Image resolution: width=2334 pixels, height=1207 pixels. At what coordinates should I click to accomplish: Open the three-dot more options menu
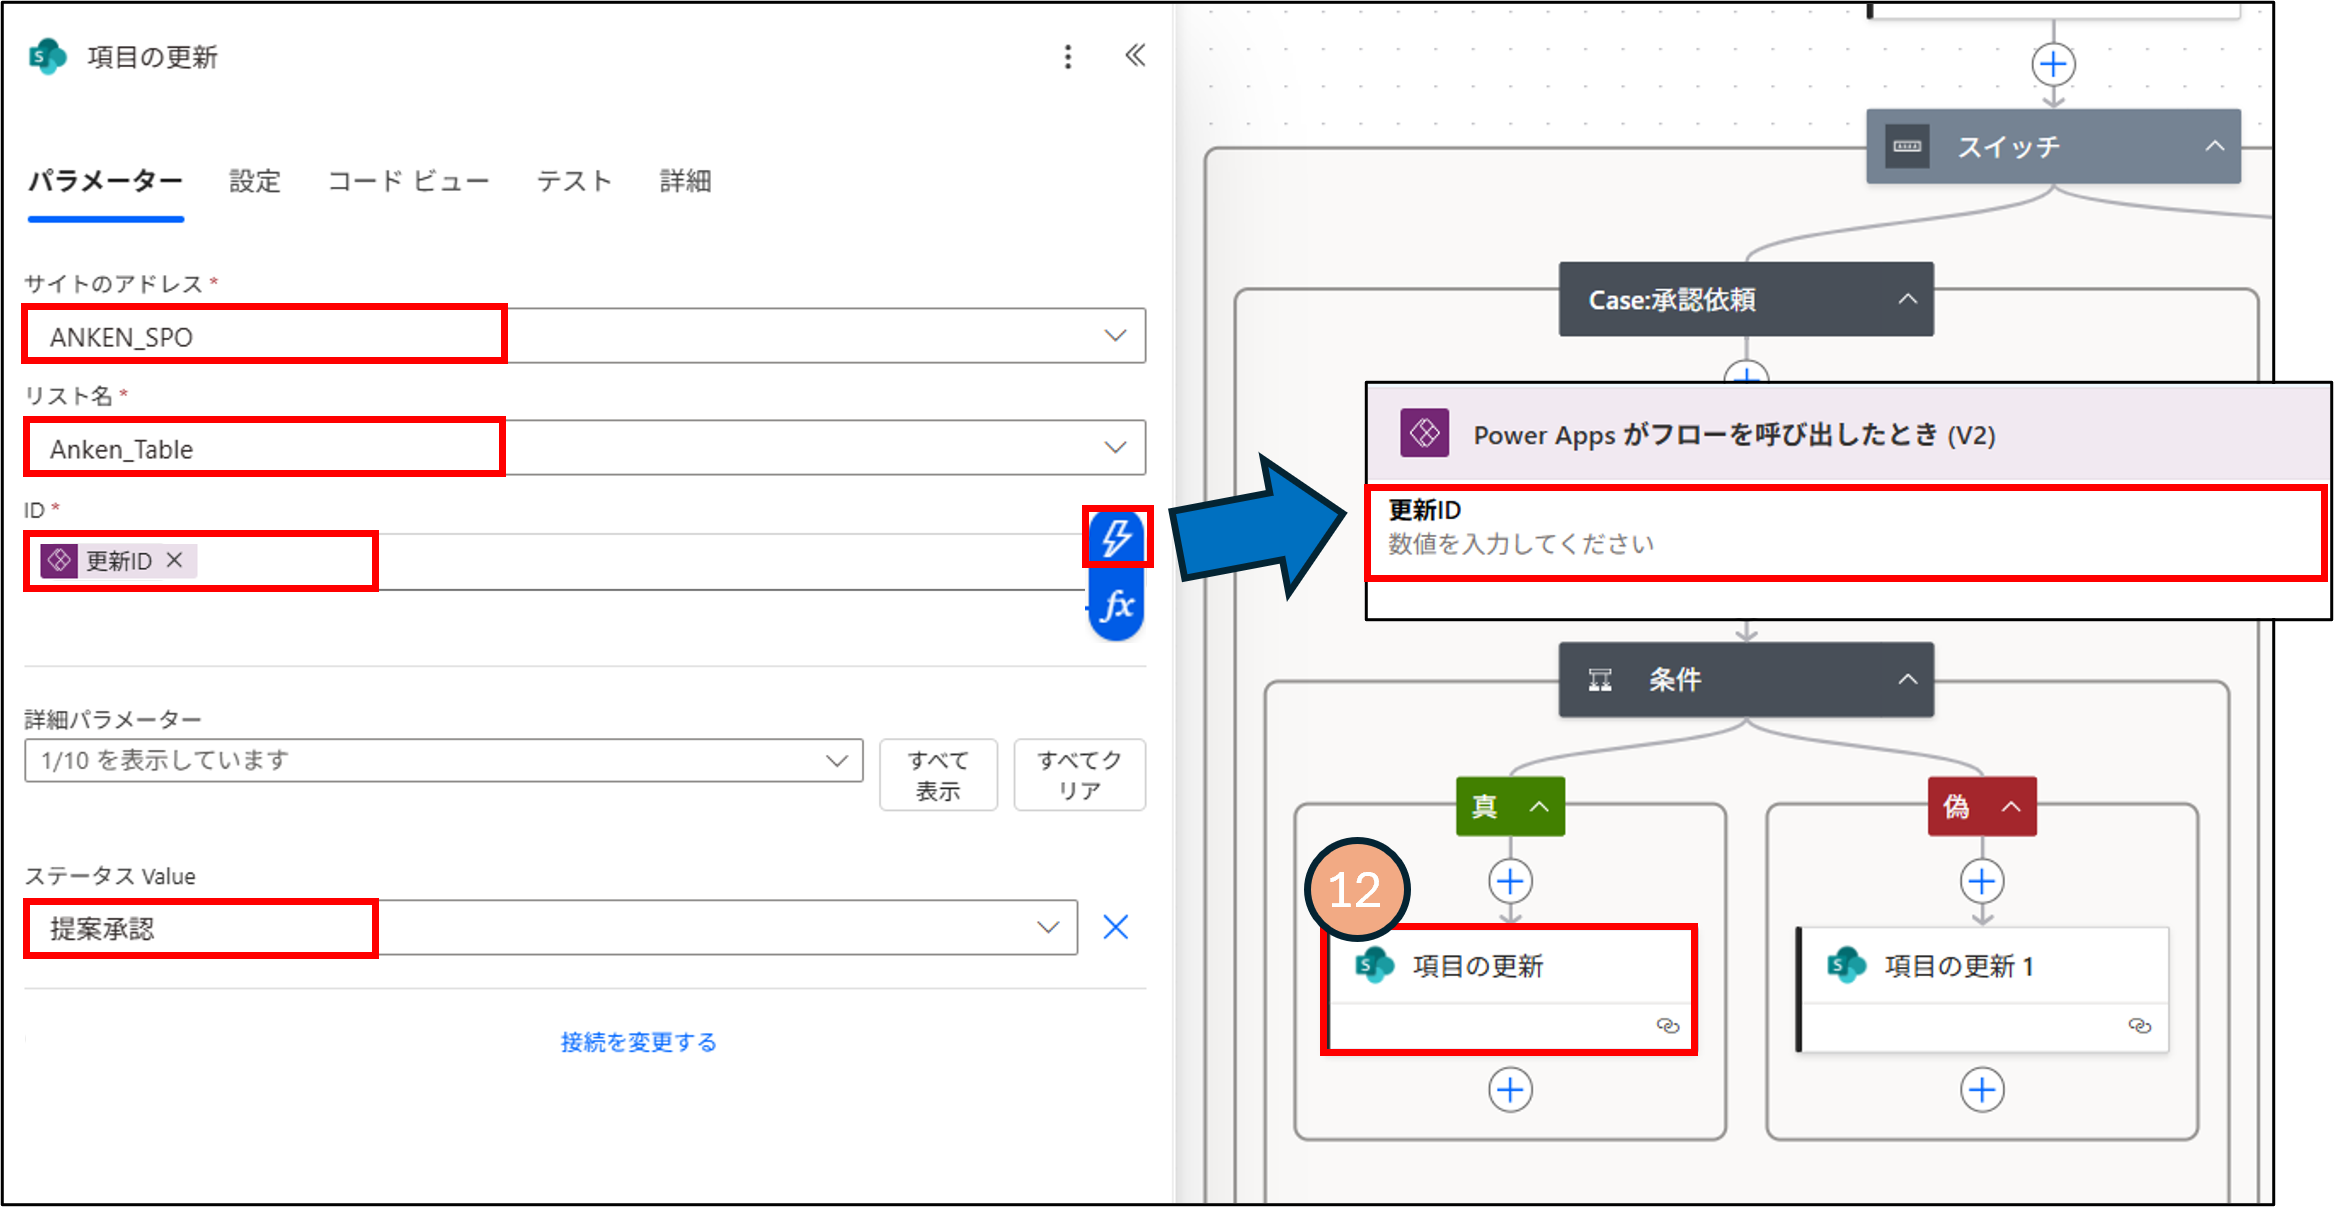click(x=1068, y=57)
